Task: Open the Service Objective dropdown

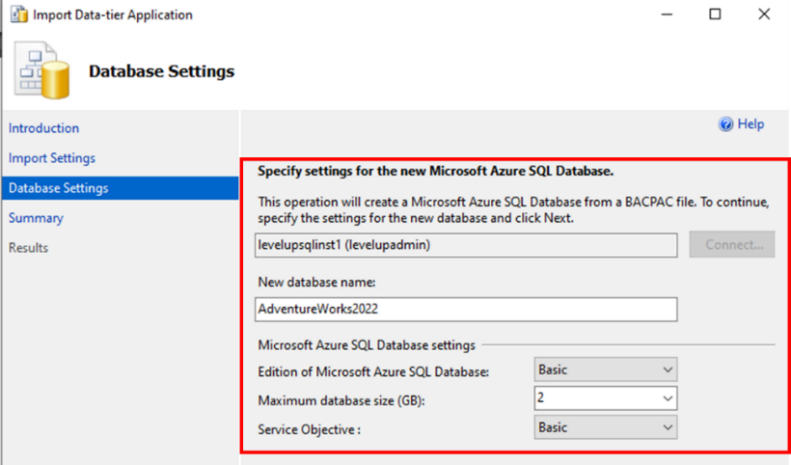Action: point(668,428)
